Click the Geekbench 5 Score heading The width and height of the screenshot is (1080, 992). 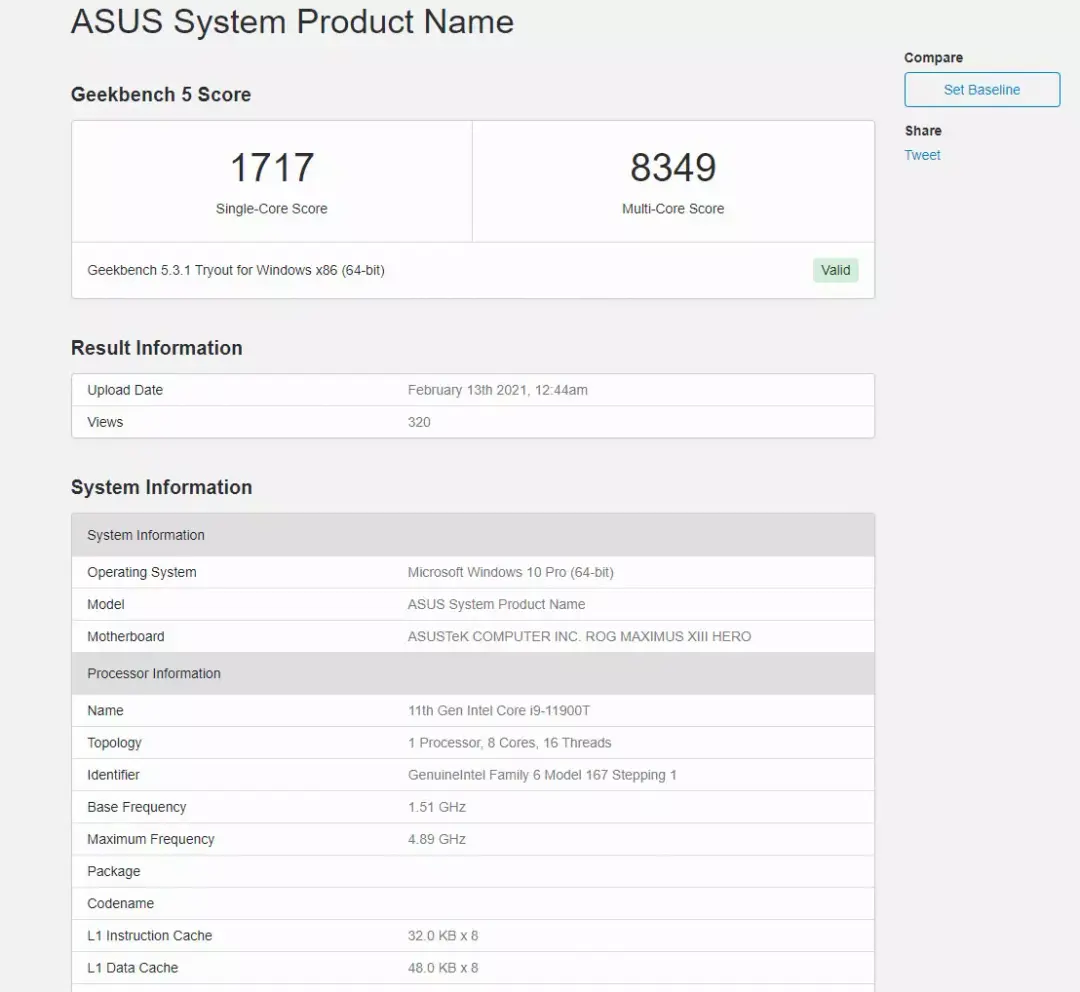[160, 94]
